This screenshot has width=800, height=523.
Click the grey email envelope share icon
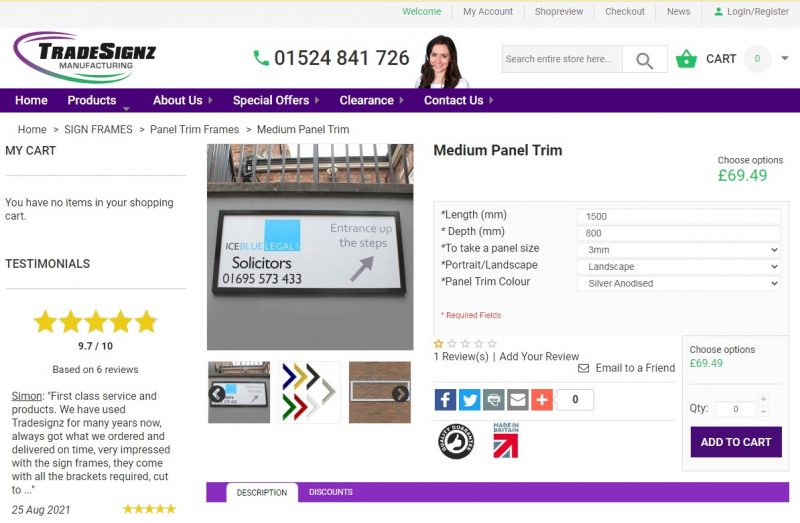pyautogui.click(x=517, y=400)
